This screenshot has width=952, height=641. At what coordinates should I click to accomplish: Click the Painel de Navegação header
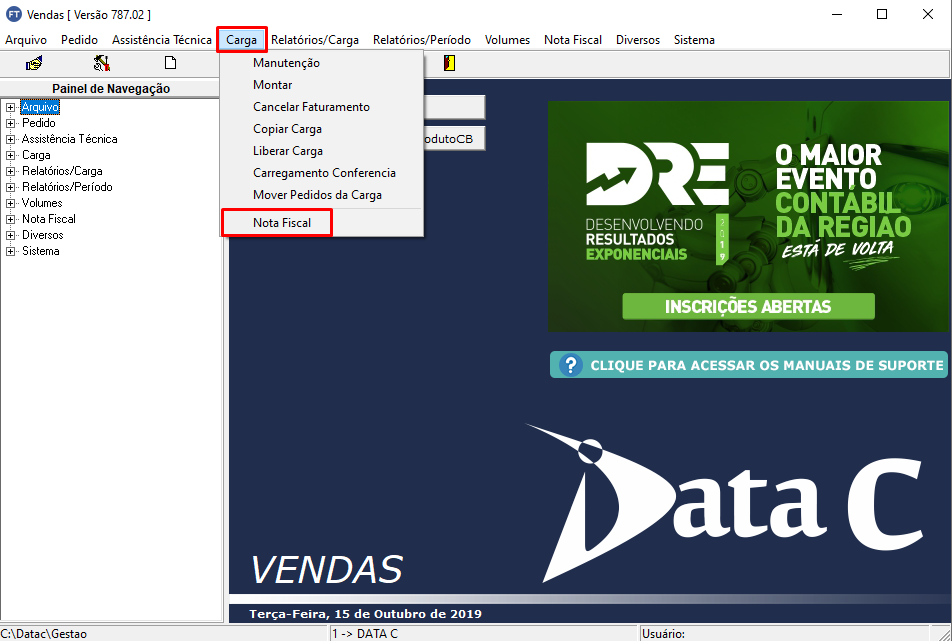click(x=111, y=89)
